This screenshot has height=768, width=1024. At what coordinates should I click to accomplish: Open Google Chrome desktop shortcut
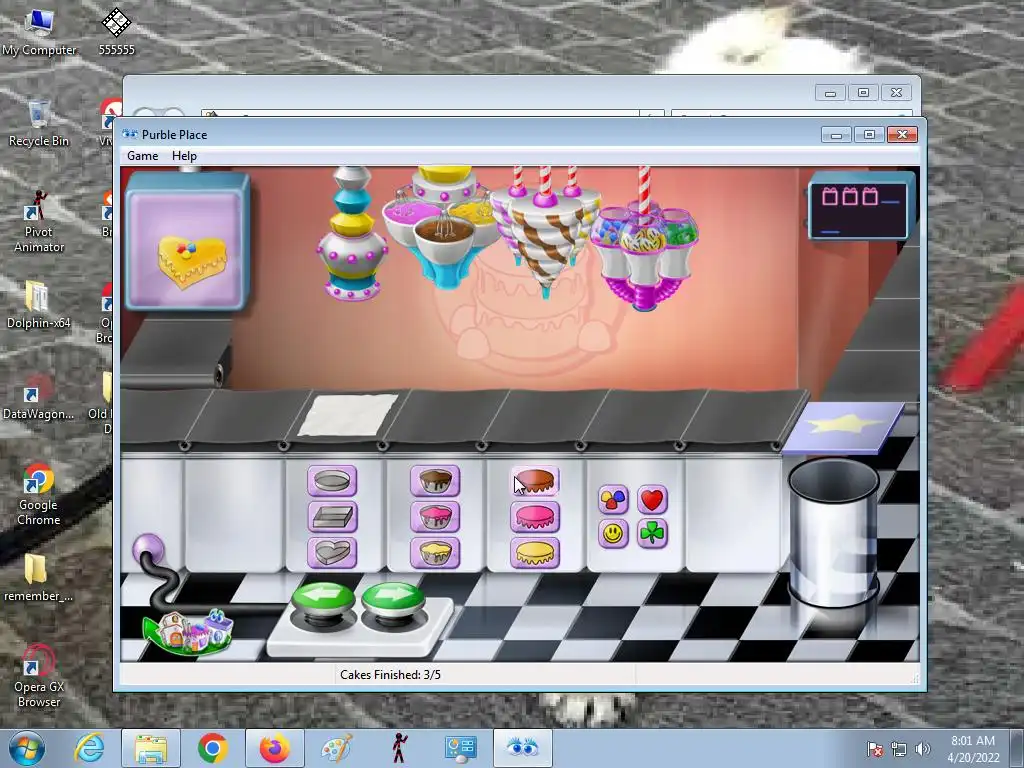tap(39, 494)
